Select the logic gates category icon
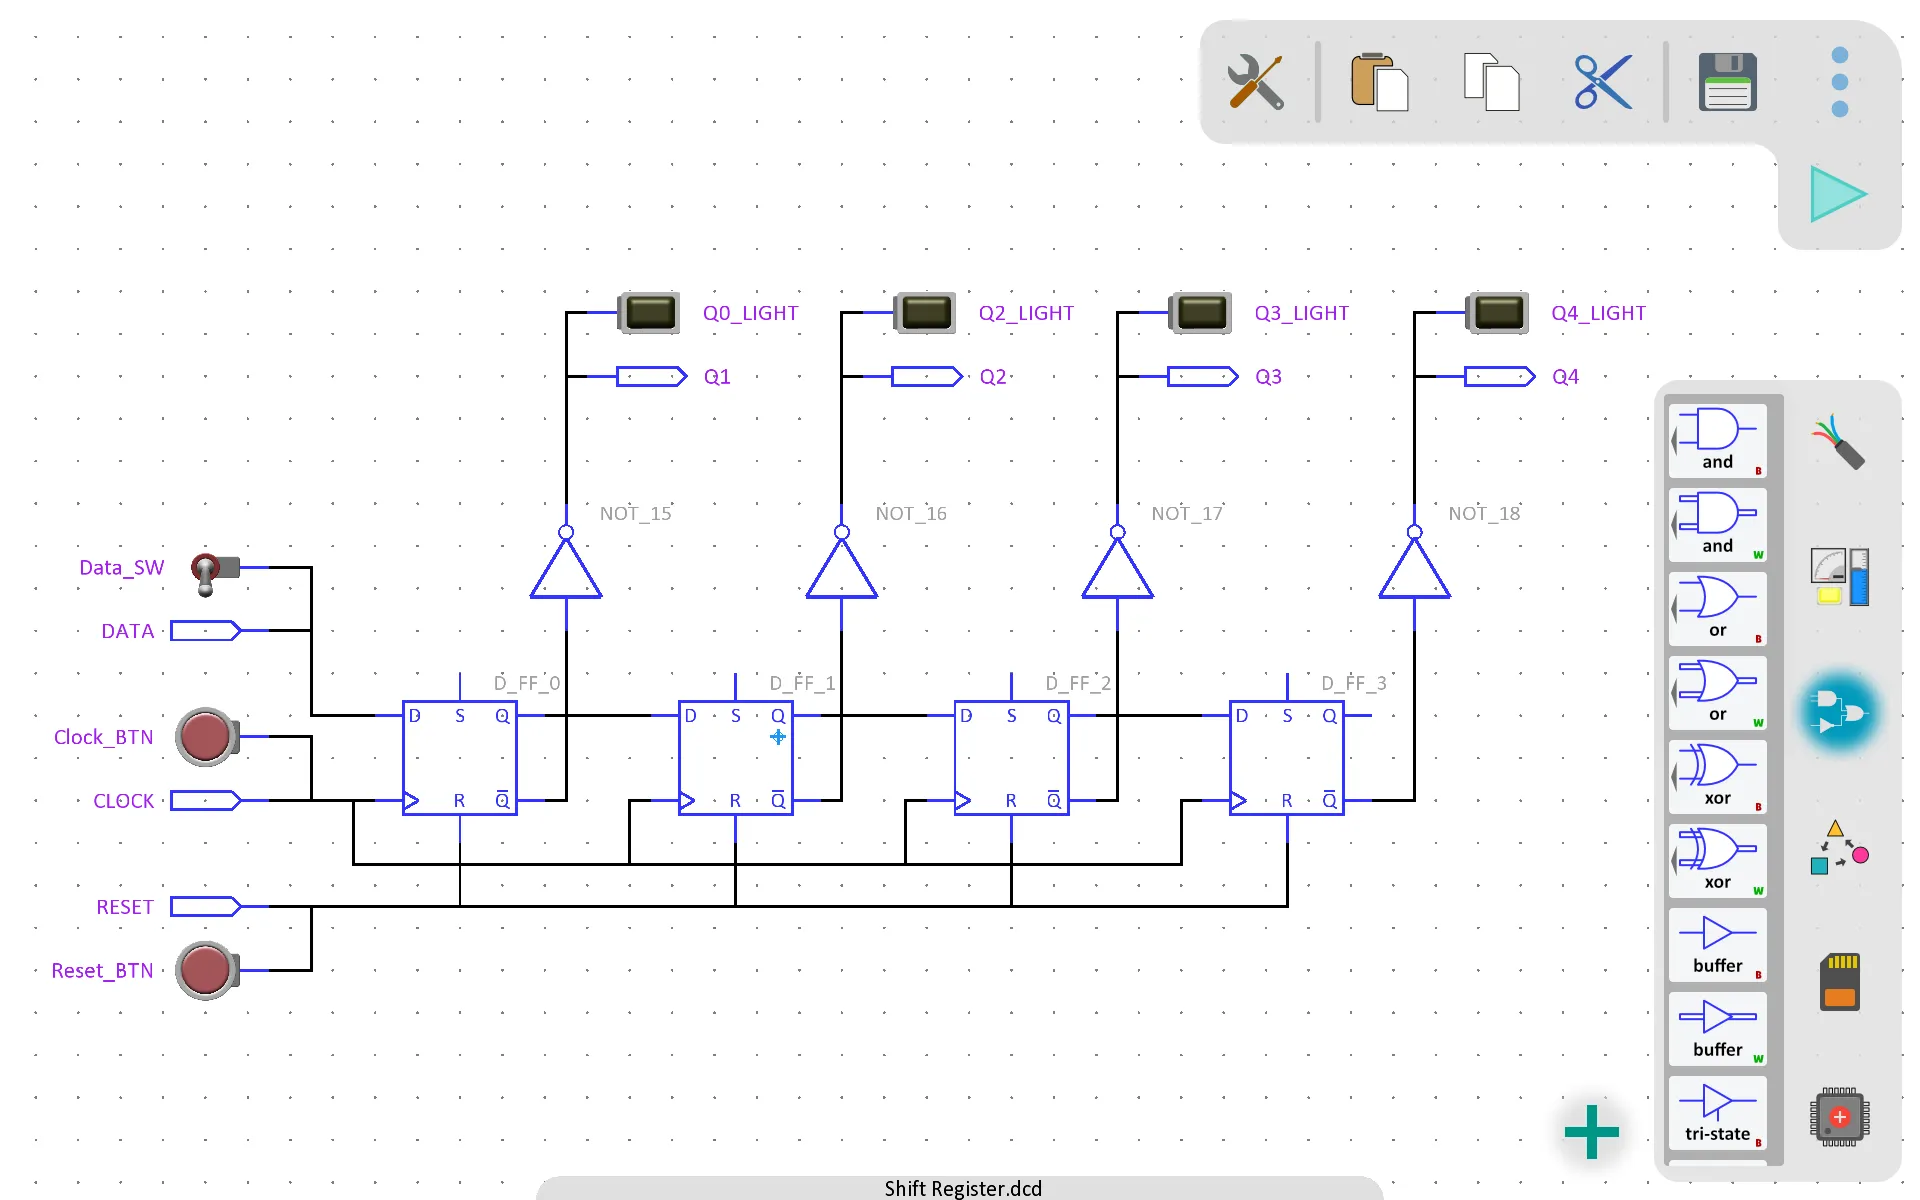This screenshot has height=1200, width=1920. [1840, 712]
